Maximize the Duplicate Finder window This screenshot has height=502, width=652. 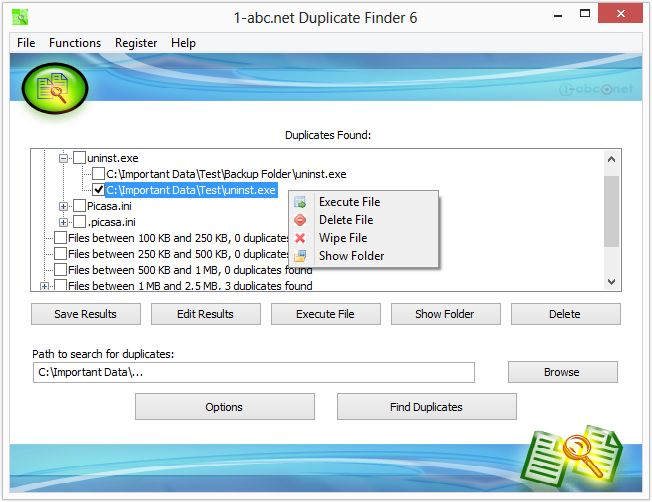pos(585,14)
